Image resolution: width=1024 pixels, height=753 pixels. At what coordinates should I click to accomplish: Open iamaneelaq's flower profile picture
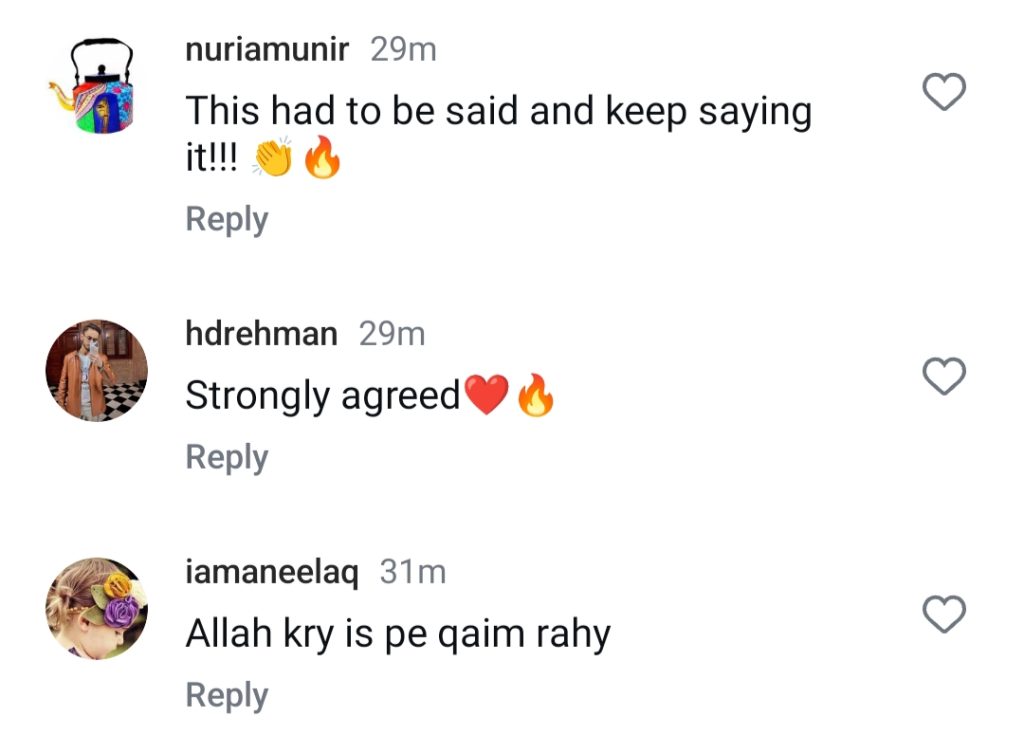[96, 608]
